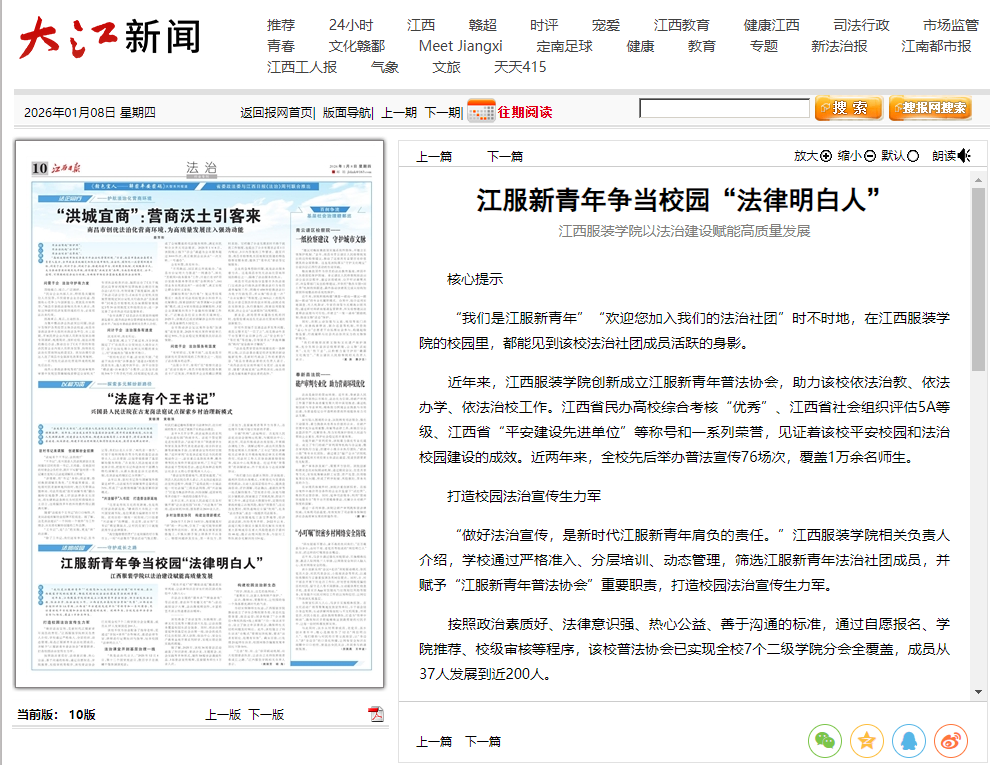This screenshot has width=1000, height=765.
Task: Click the 朗读 speaker icon
Action: pyautogui.click(x=964, y=156)
